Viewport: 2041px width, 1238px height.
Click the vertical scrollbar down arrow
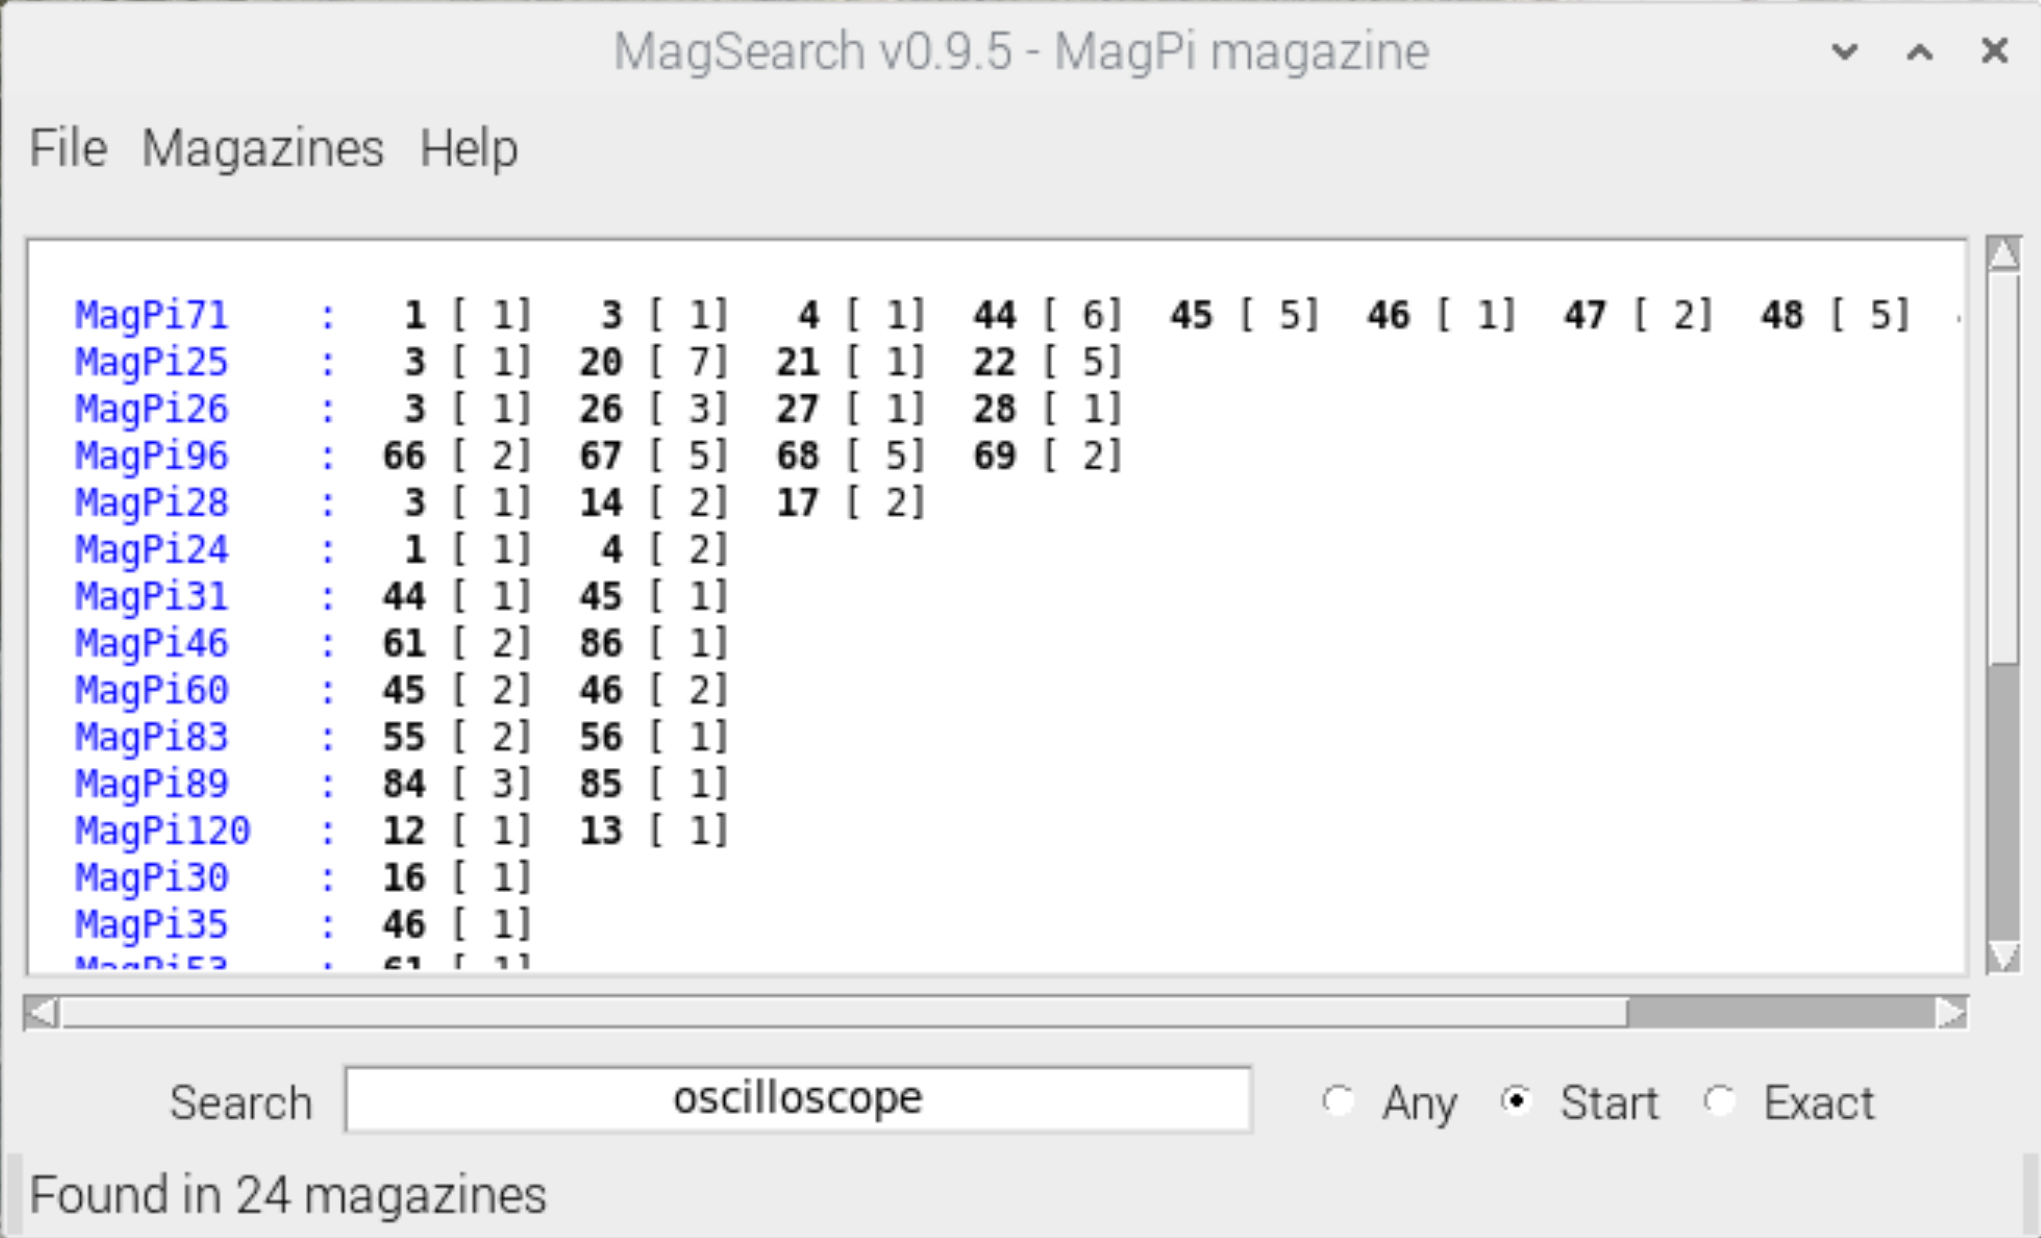pyautogui.click(x=2003, y=956)
